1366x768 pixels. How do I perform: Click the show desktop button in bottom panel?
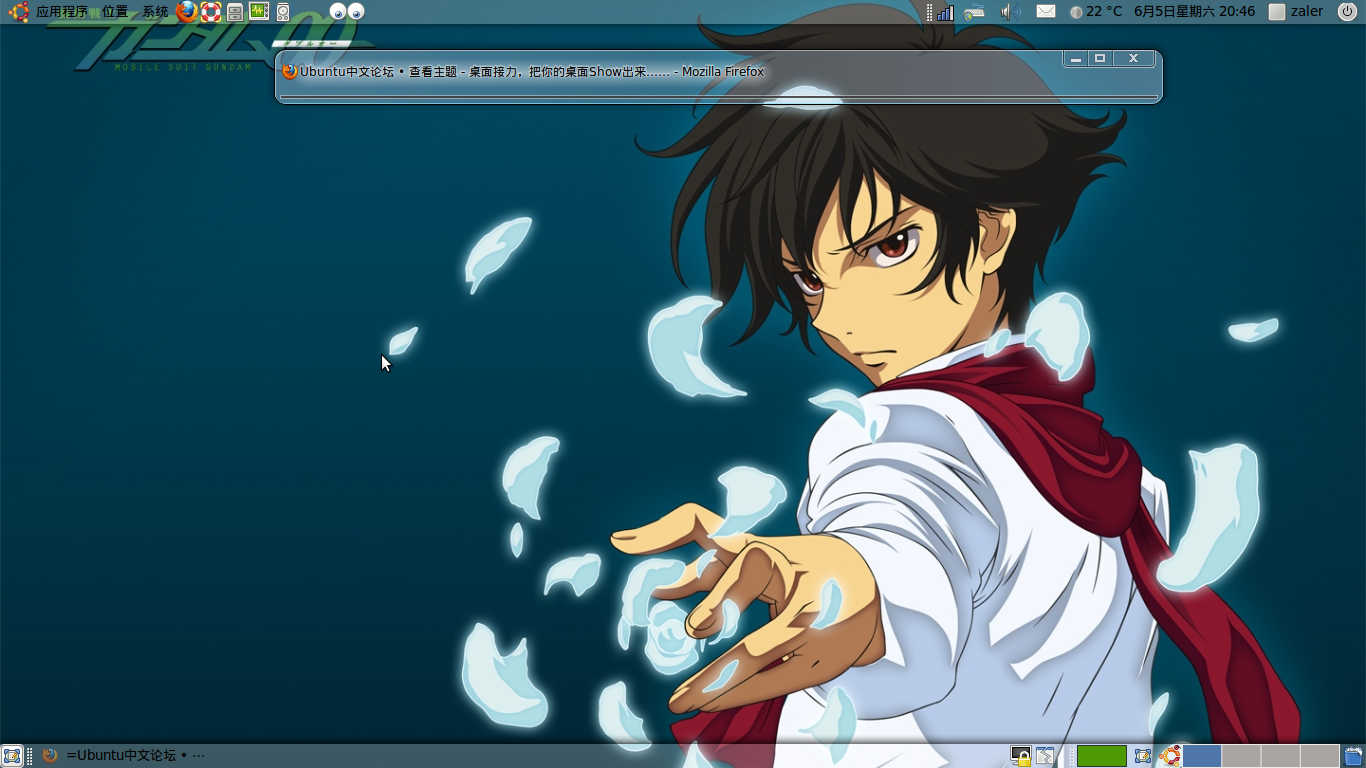pyautogui.click(x=12, y=756)
